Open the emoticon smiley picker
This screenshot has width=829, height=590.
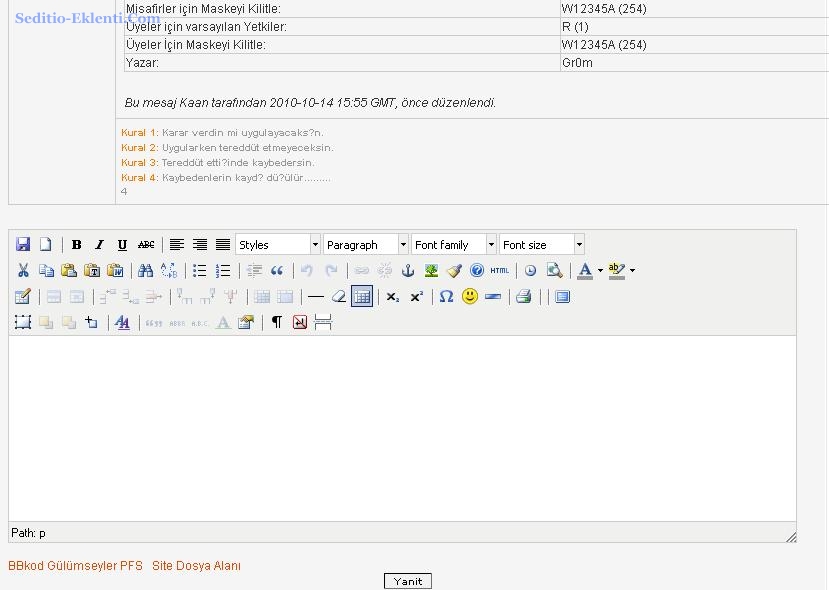(x=470, y=297)
